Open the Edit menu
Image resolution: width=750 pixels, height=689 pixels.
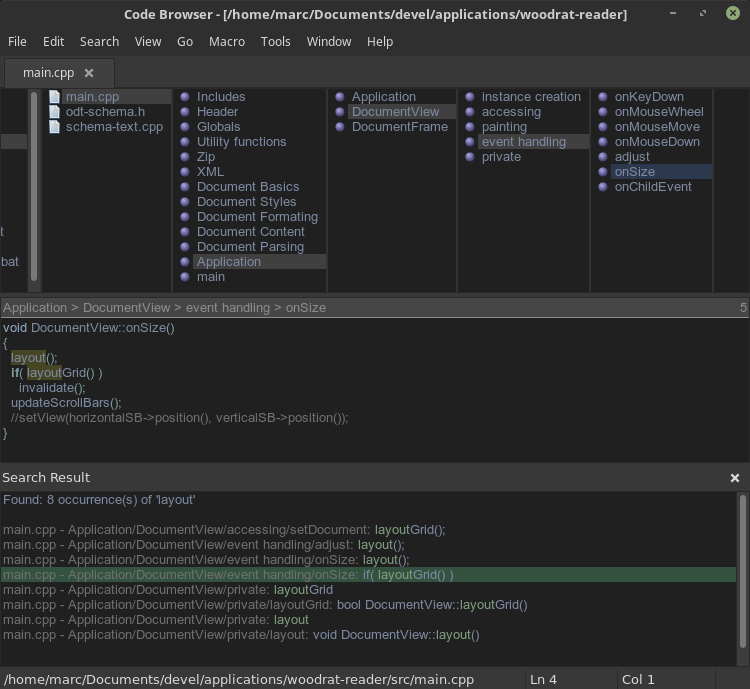[x=54, y=42]
